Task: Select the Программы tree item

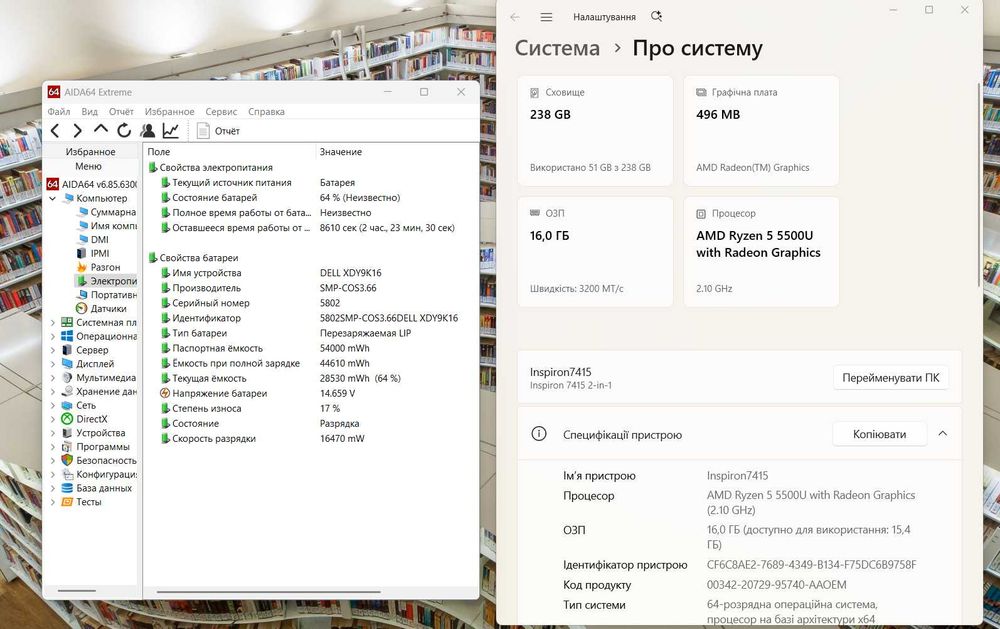Action: [96, 447]
